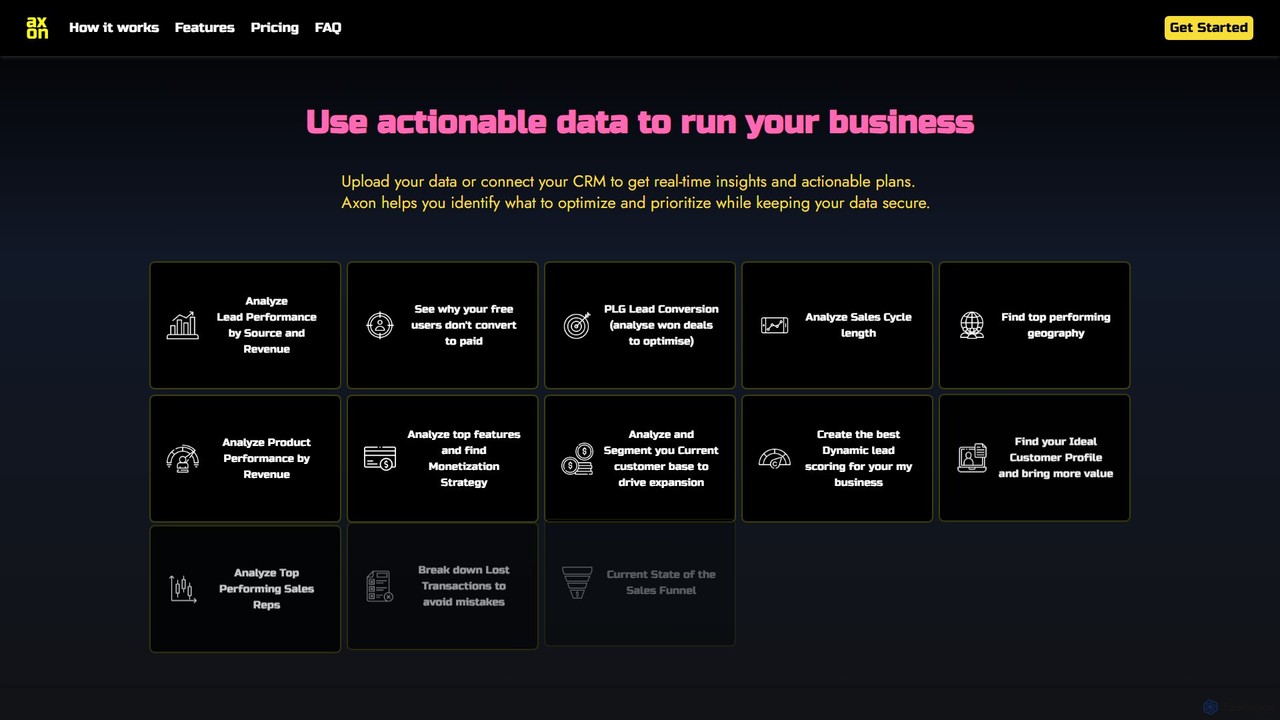This screenshot has height=720, width=1280.
Task: Click the funnel icon for Sales Funnel state
Action: coord(577,582)
